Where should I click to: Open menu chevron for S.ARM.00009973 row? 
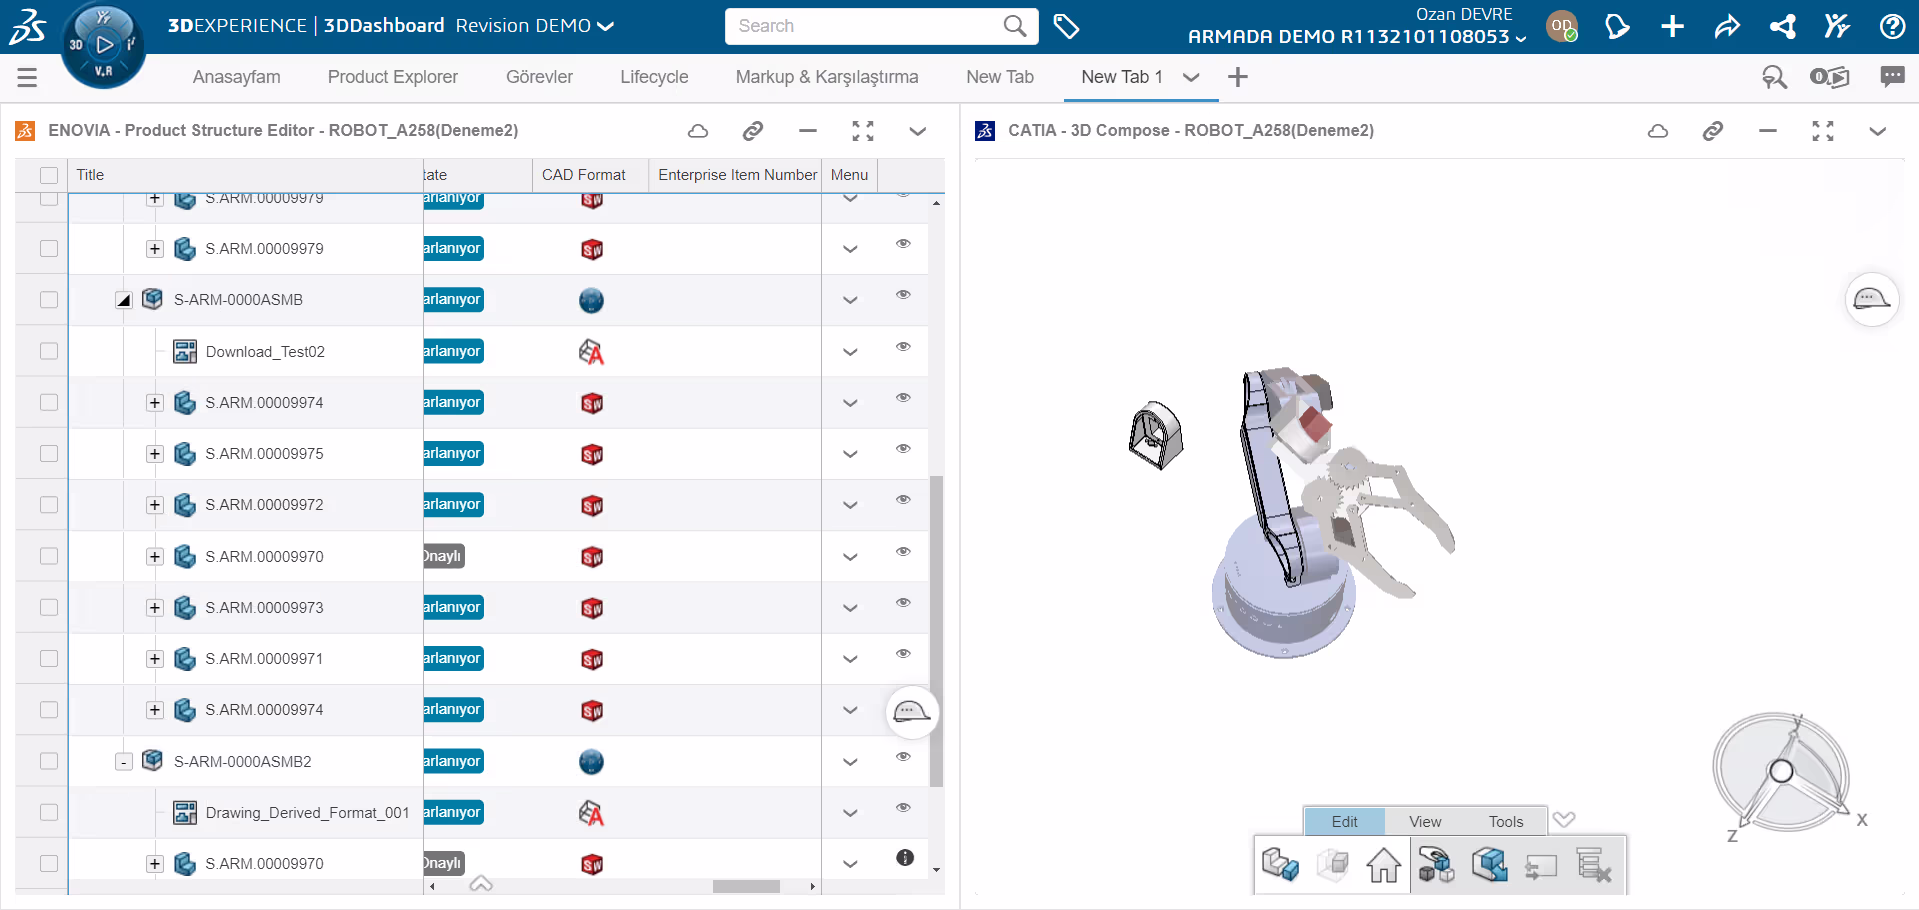coord(850,608)
